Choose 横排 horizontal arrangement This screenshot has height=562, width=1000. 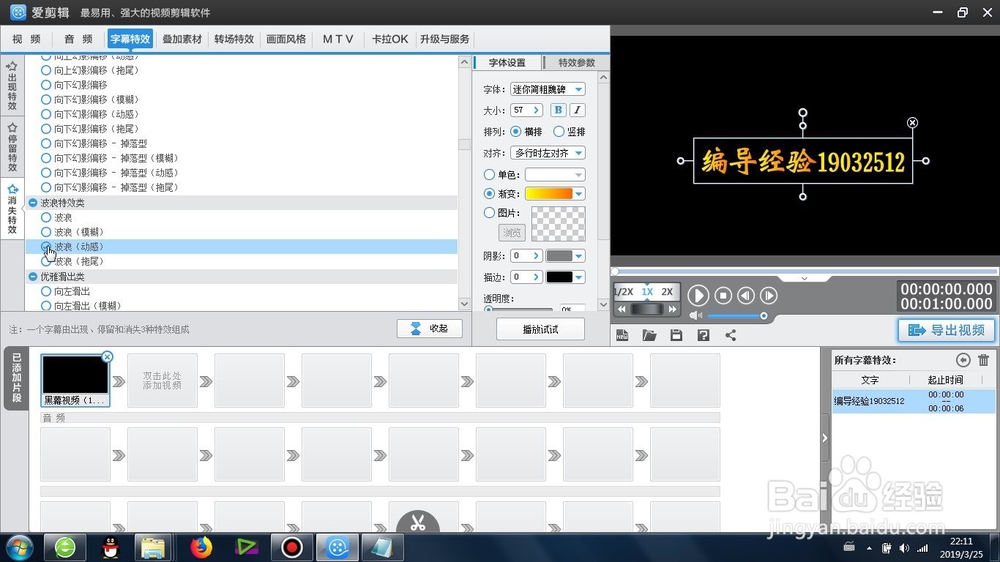516,131
